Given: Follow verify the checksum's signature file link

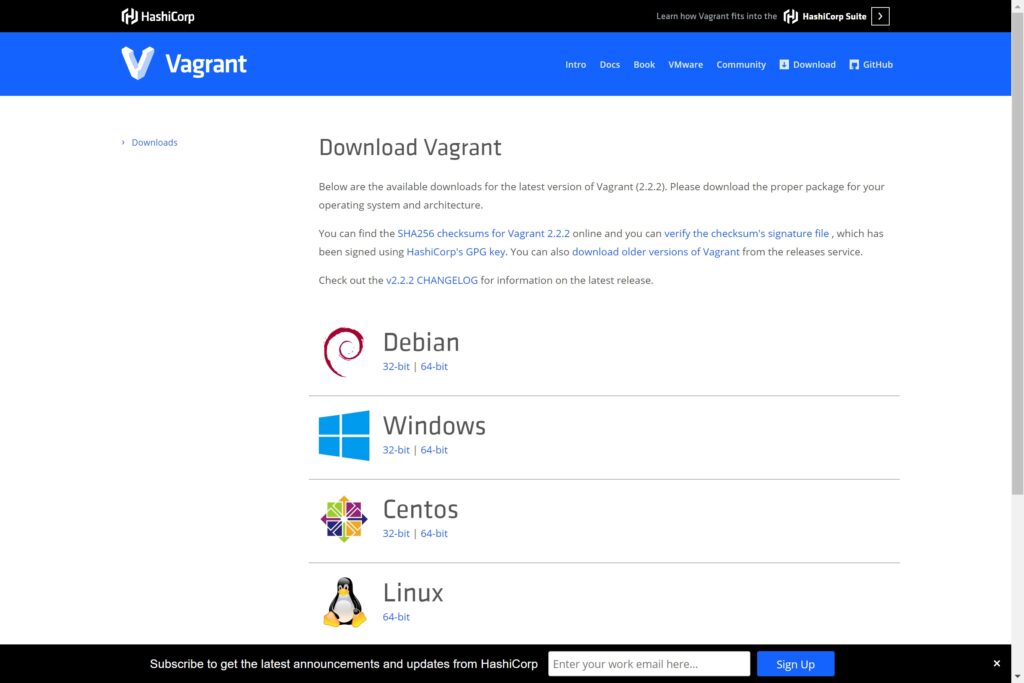Looking at the screenshot, I should point(746,233).
